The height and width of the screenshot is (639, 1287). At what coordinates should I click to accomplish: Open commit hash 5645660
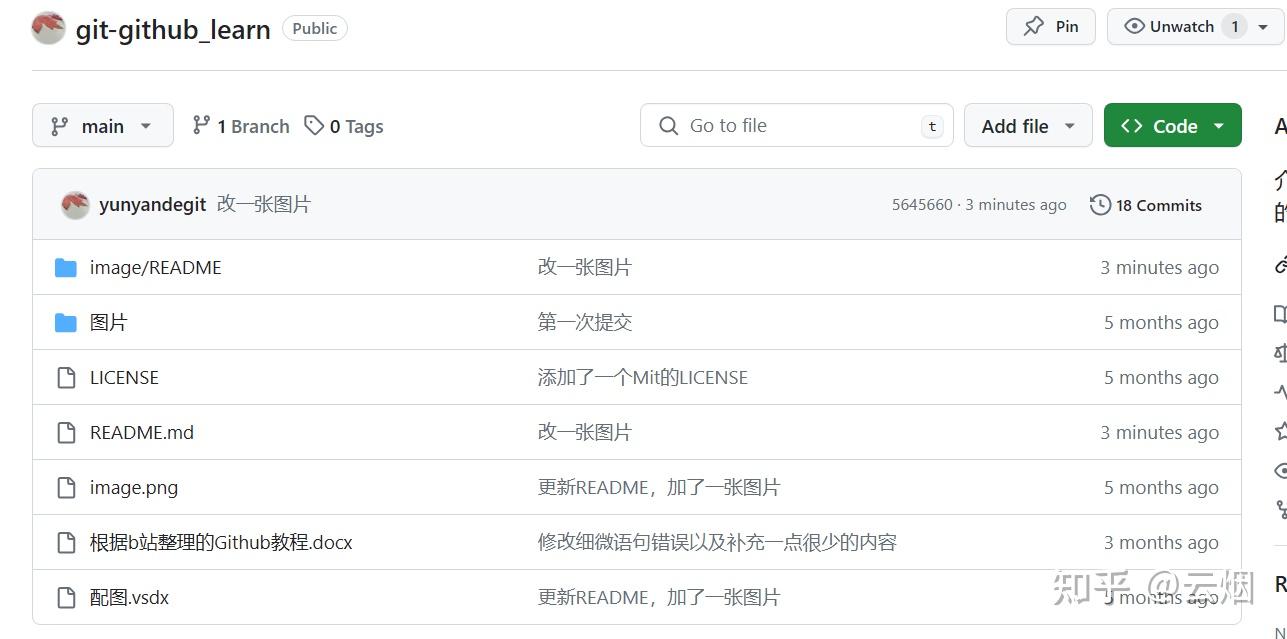(921, 205)
